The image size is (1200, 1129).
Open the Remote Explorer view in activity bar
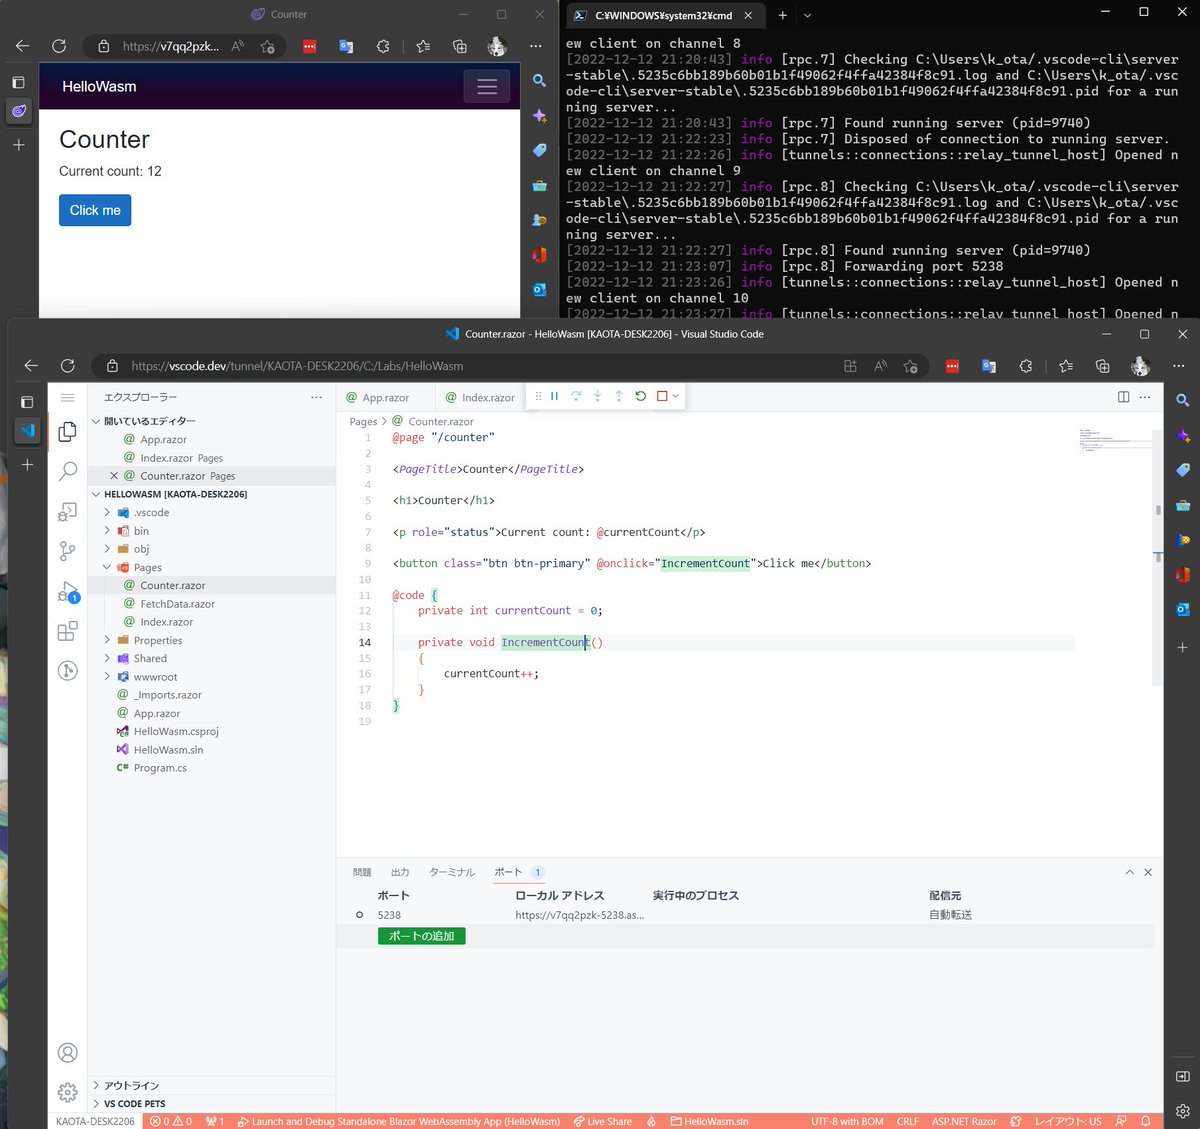pyautogui.click(x=68, y=511)
